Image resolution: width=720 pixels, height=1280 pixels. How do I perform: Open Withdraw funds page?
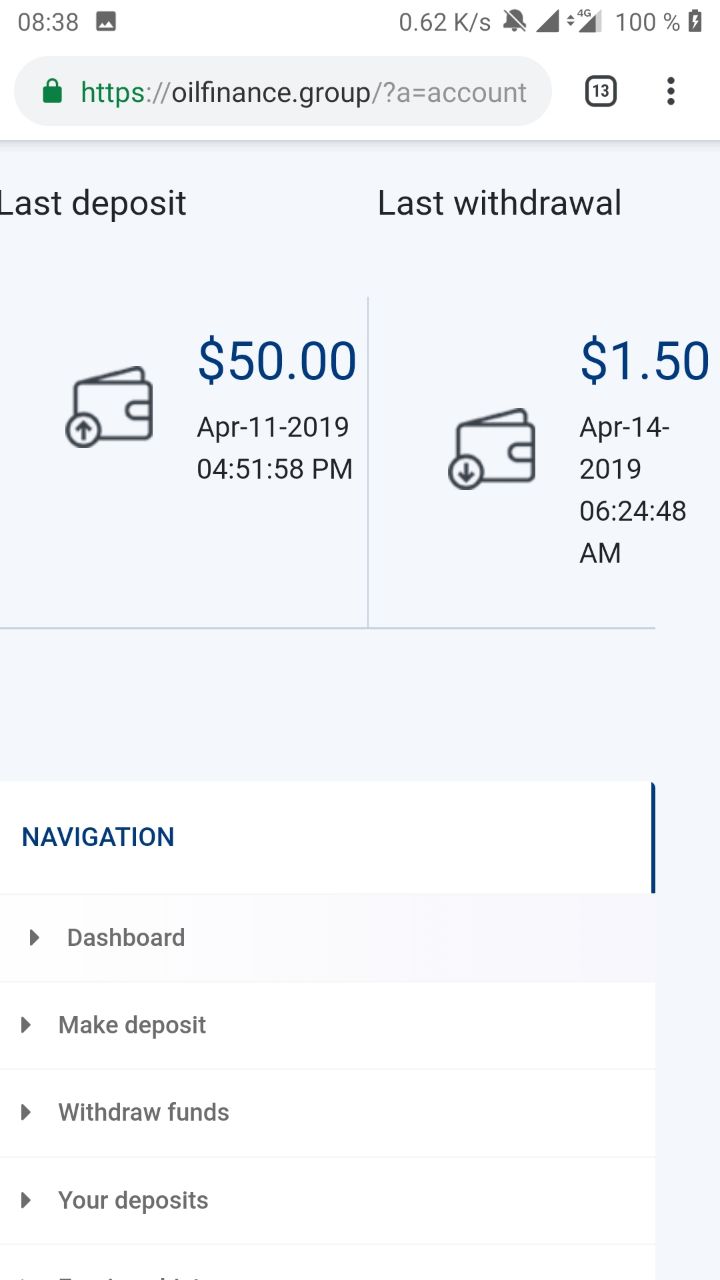[x=327, y=1112]
